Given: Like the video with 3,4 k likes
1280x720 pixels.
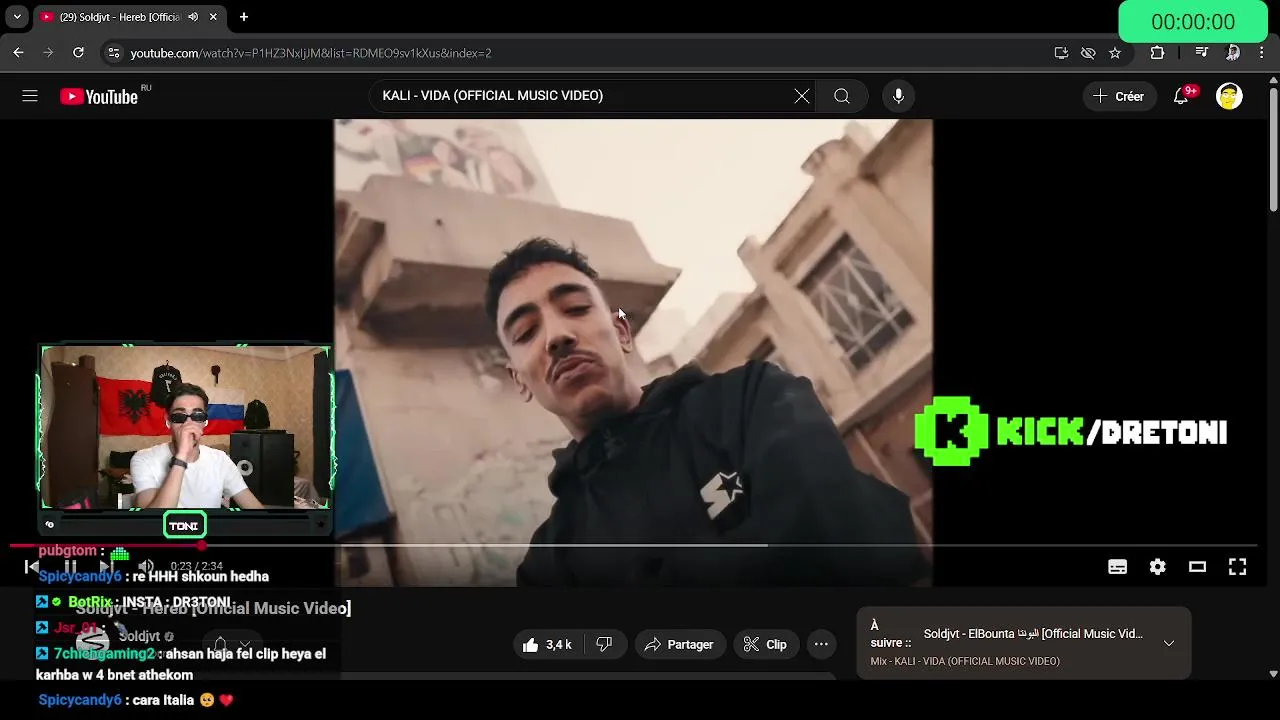Looking at the screenshot, I should [x=548, y=645].
